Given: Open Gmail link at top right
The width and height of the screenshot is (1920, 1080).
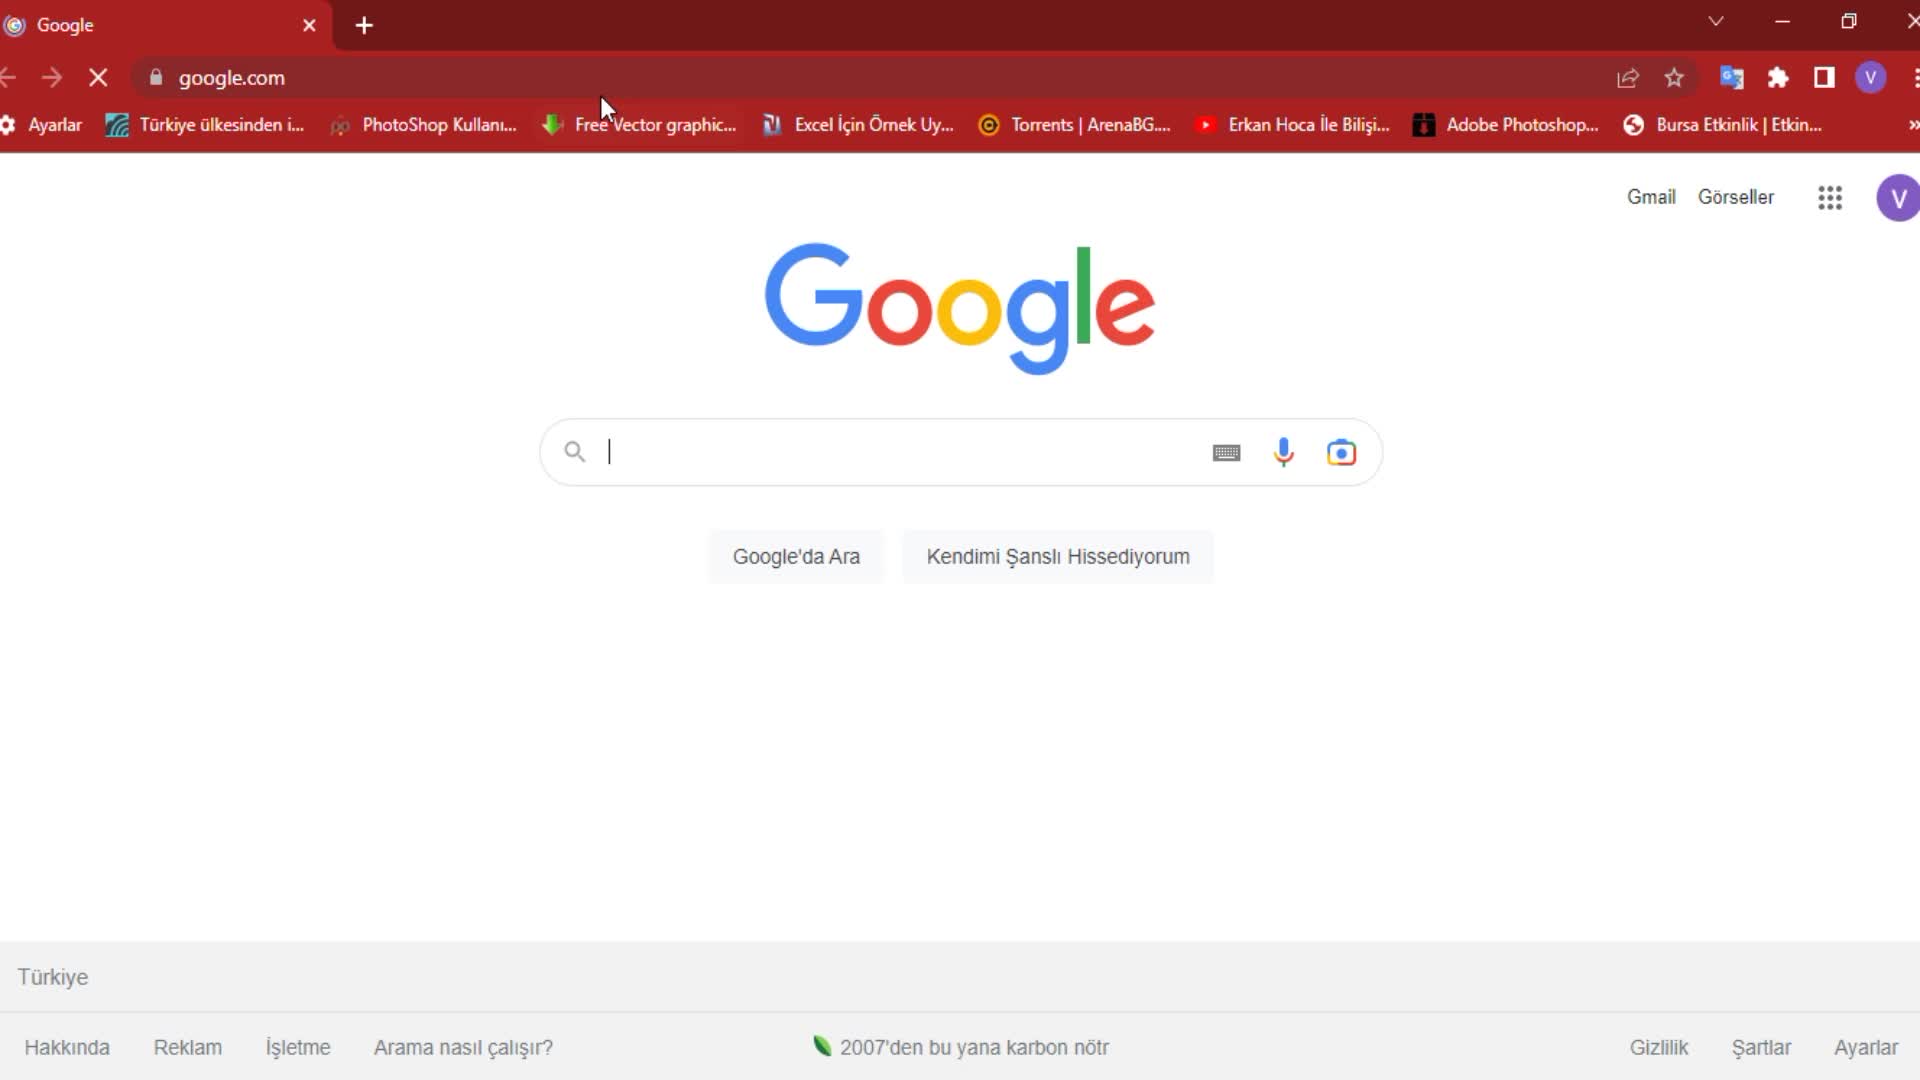Looking at the screenshot, I should [1650, 196].
